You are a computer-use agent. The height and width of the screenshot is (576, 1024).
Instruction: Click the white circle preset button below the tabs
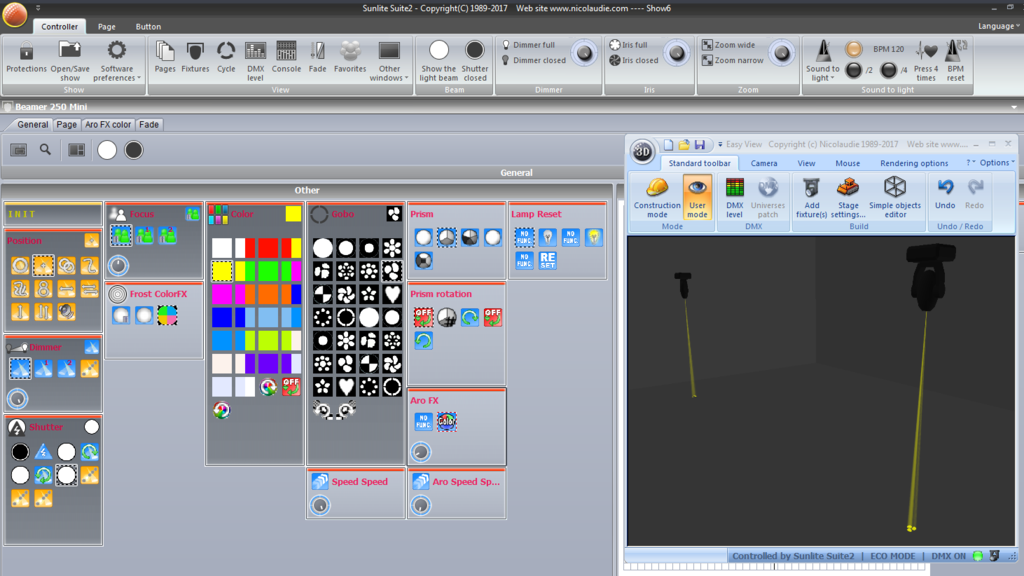[107, 150]
